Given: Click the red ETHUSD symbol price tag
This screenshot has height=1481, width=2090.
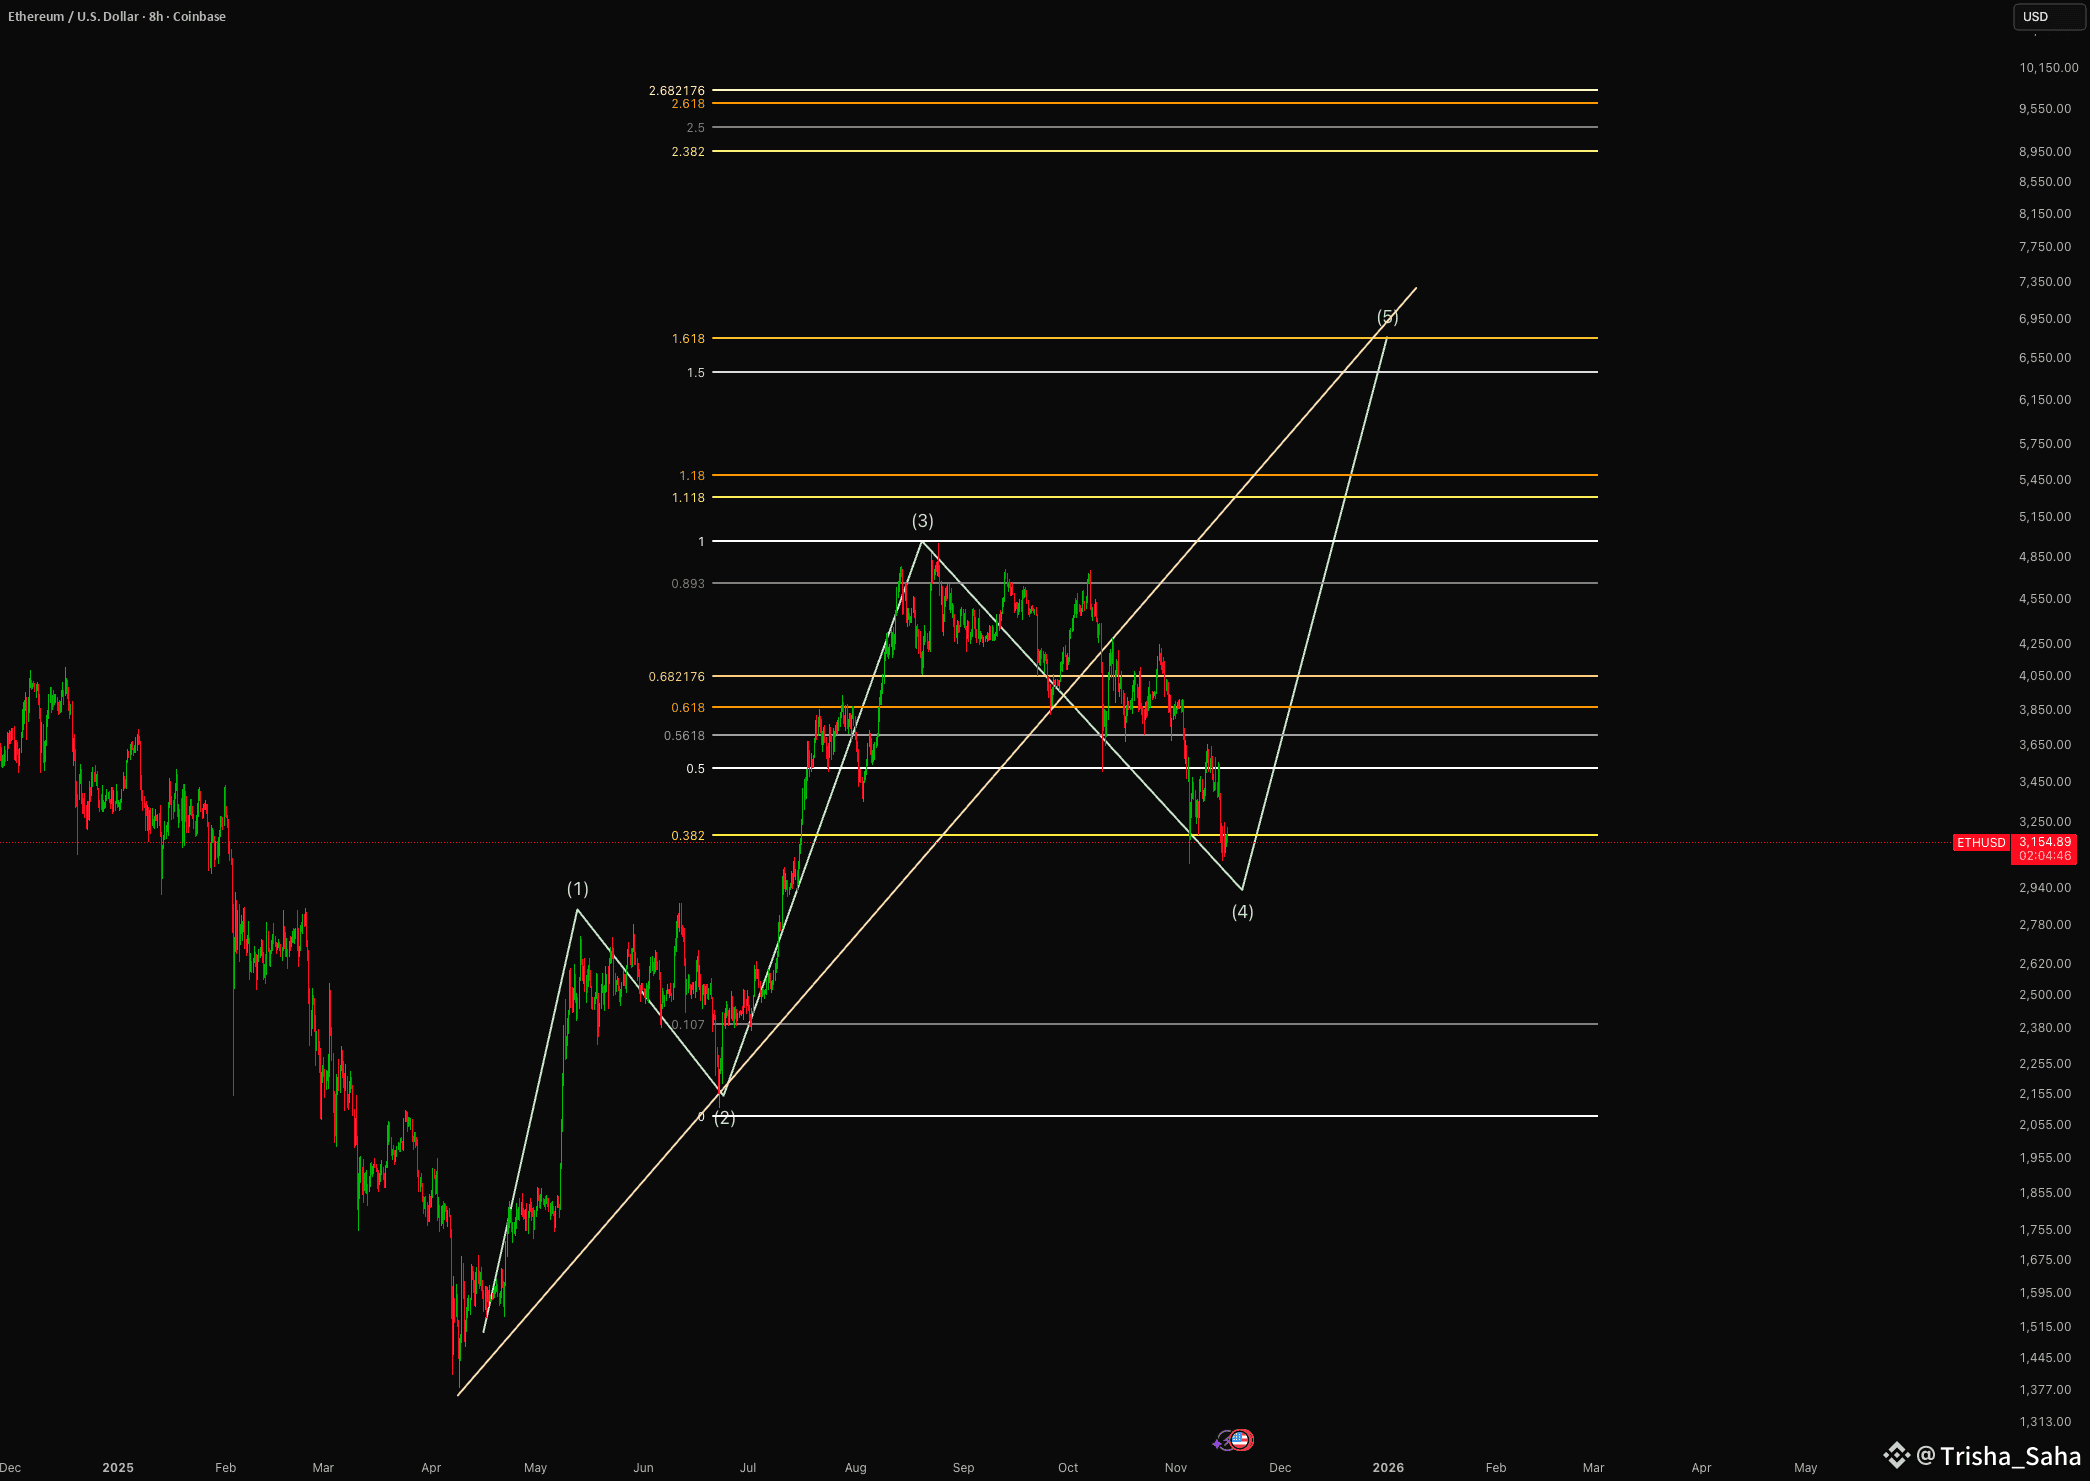Looking at the screenshot, I should point(1981,843).
